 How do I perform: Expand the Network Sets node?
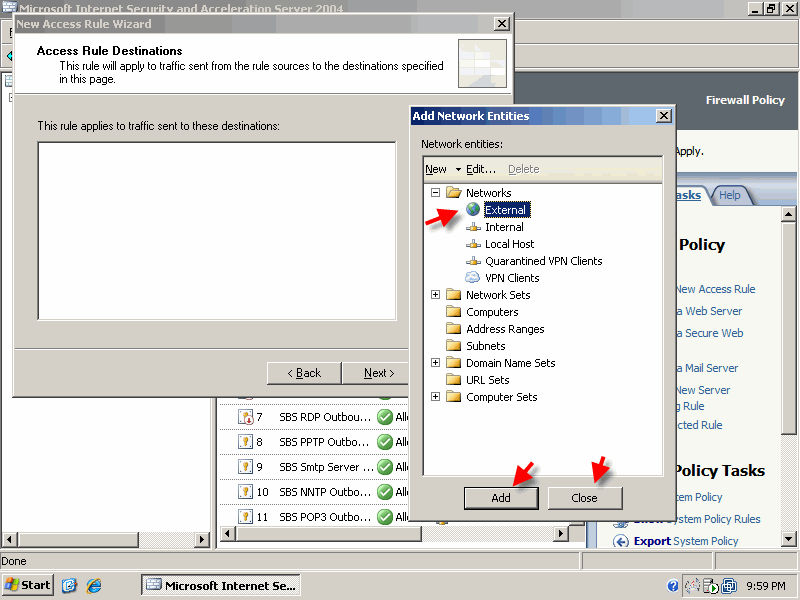(x=435, y=294)
